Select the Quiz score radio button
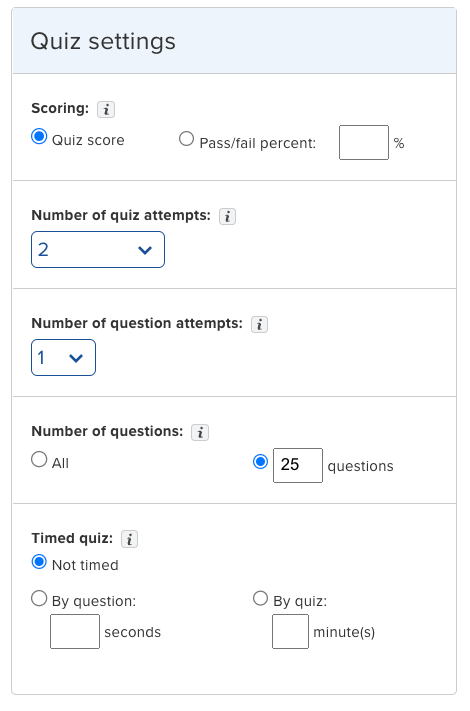 pyautogui.click(x=39, y=136)
